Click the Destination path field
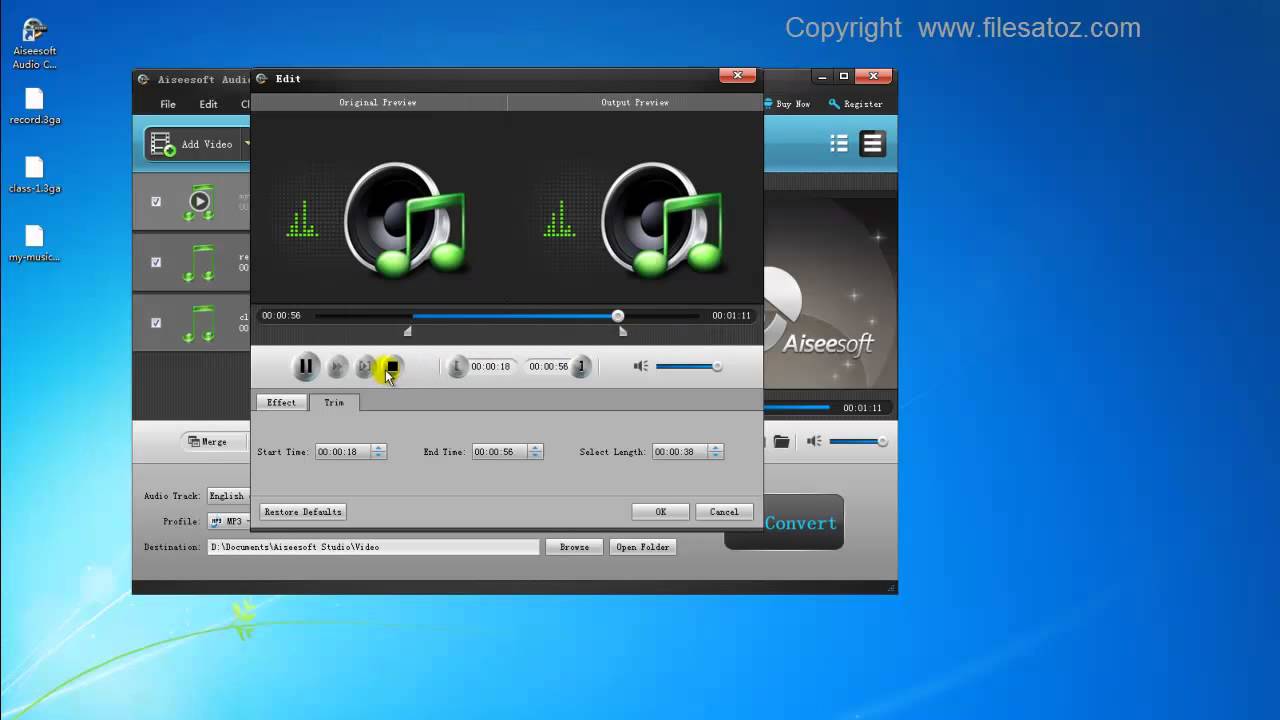 [374, 547]
